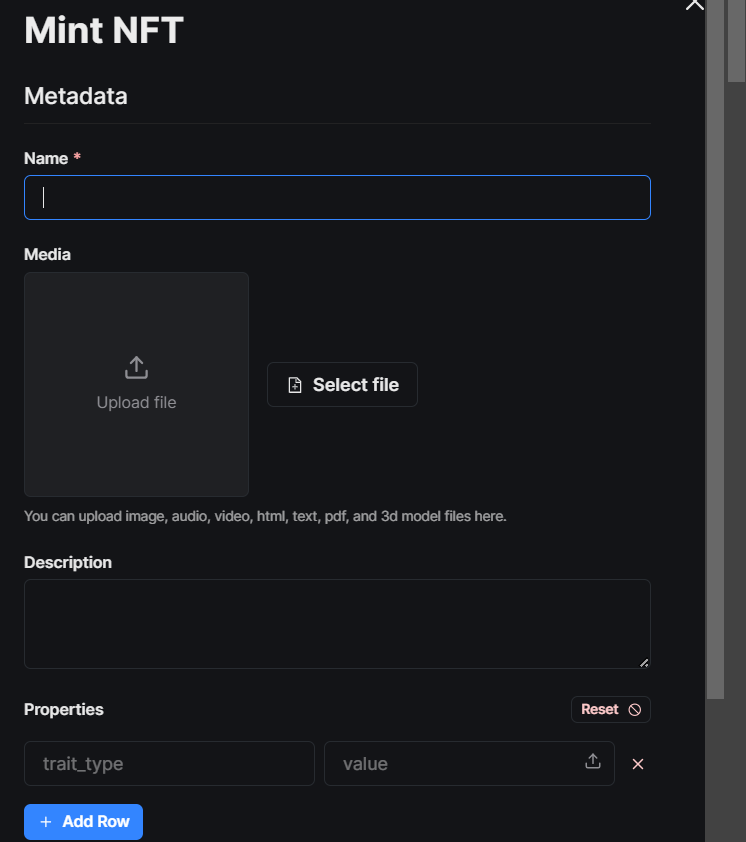Click into the Description text area
Screen dimensions: 746x842
click(x=337, y=623)
